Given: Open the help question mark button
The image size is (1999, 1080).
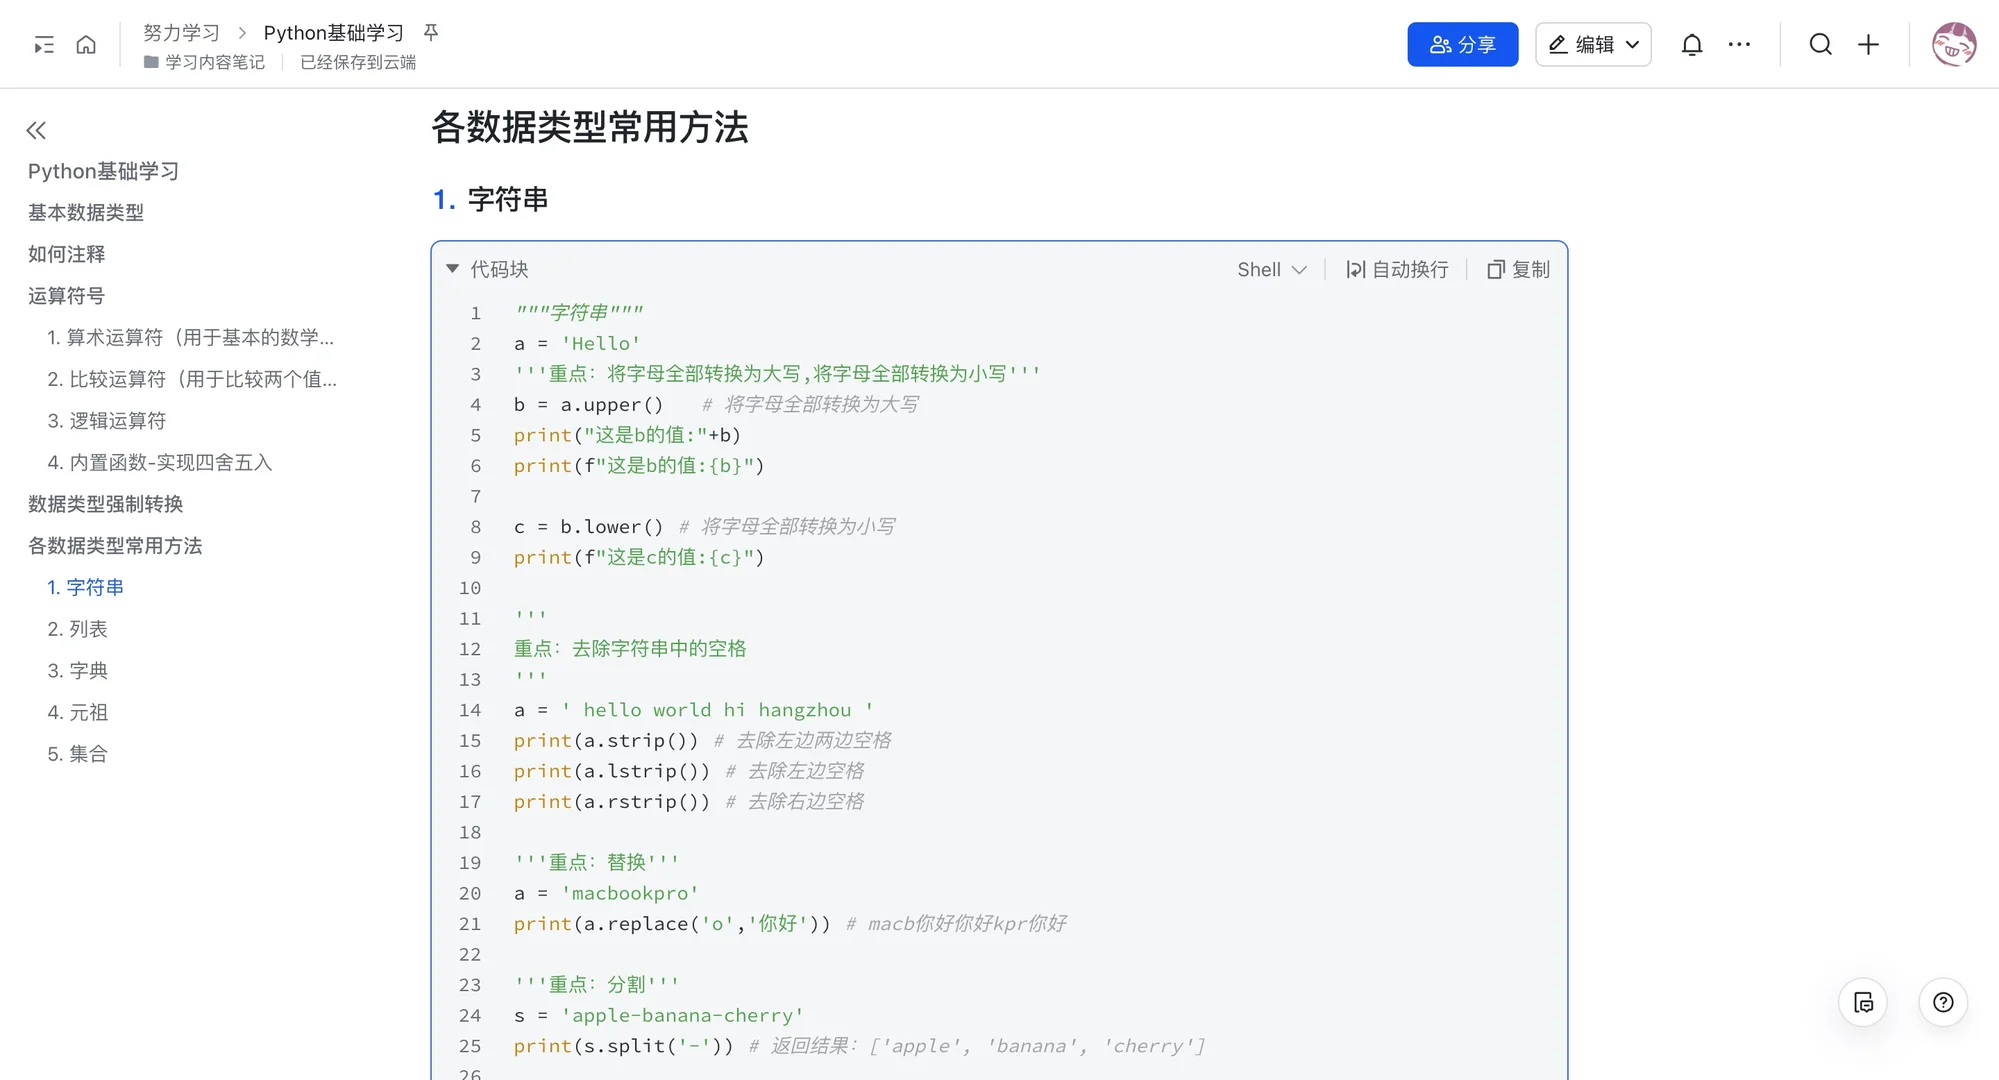Looking at the screenshot, I should pos(1942,1002).
